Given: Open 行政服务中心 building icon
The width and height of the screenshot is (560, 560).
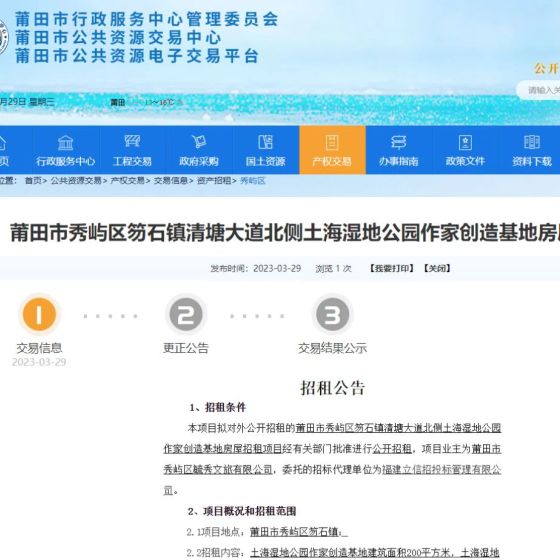Looking at the screenshot, I should click(x=65, y=143).
